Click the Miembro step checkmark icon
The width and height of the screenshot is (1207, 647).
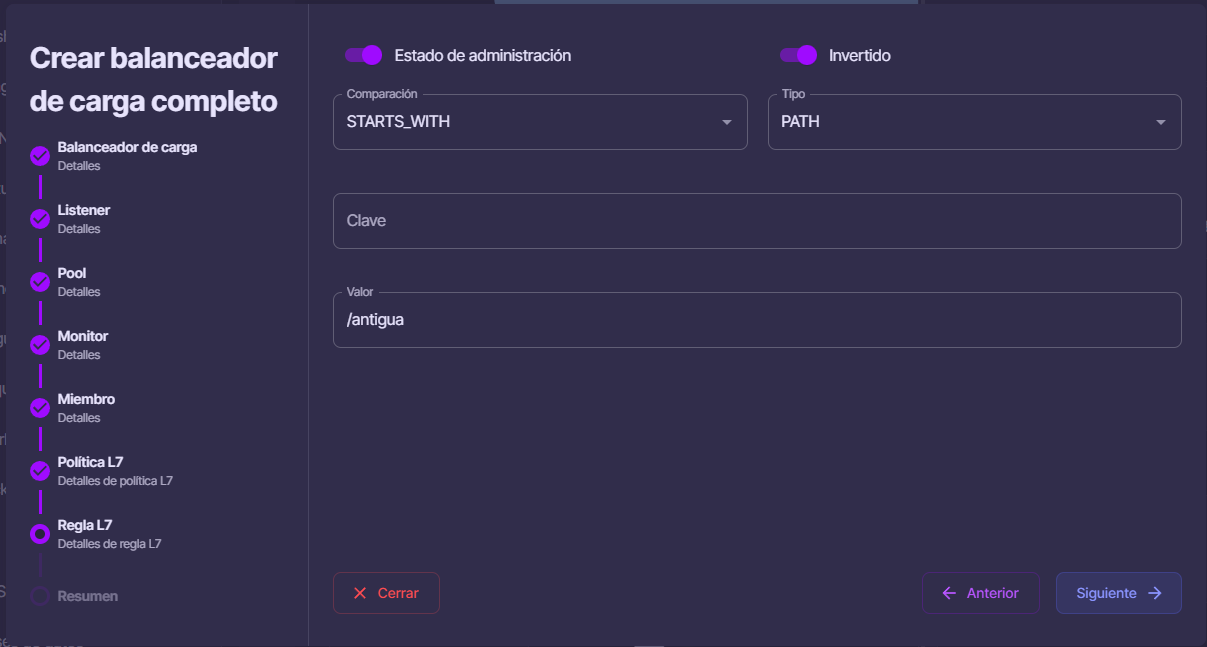(x=40, y=408)
